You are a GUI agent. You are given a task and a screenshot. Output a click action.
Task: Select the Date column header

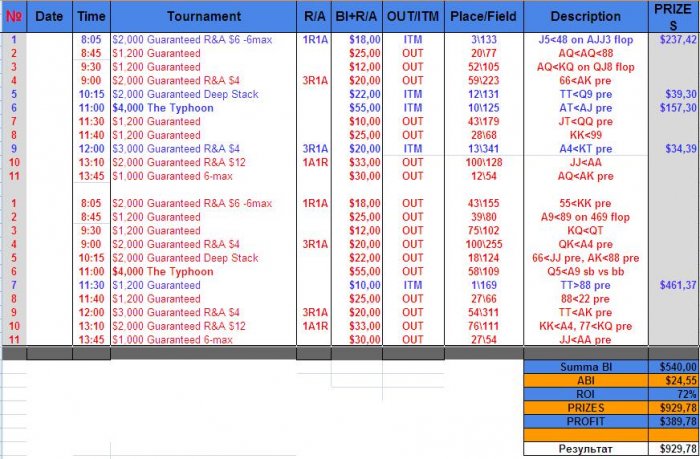(49, 17)
